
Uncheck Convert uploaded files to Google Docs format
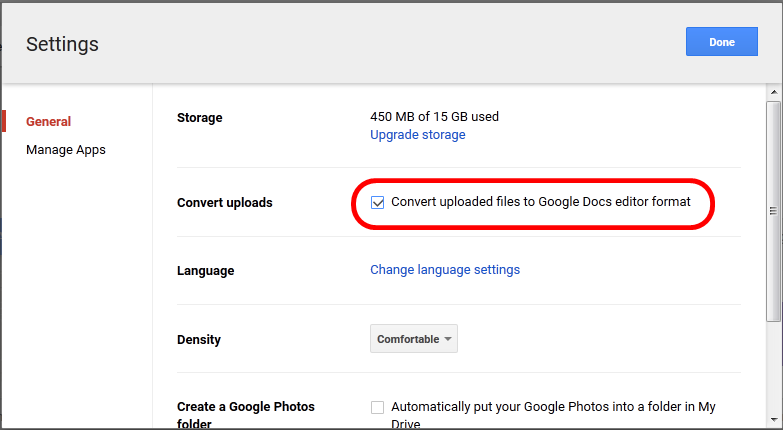[x=378, y=202]
